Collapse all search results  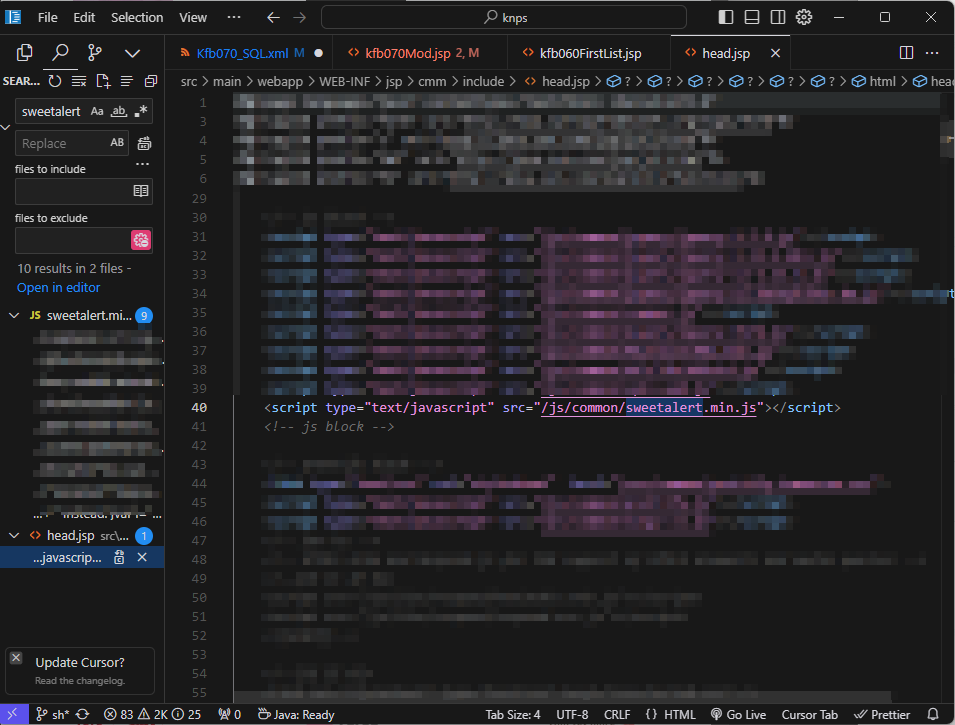[151, 81]
